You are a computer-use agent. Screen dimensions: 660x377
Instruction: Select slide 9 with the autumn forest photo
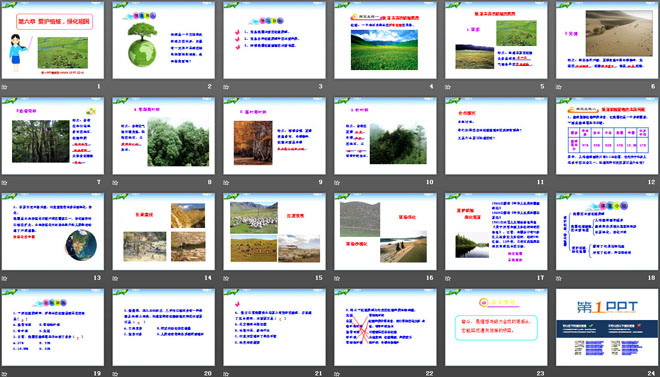click(274, 136)
